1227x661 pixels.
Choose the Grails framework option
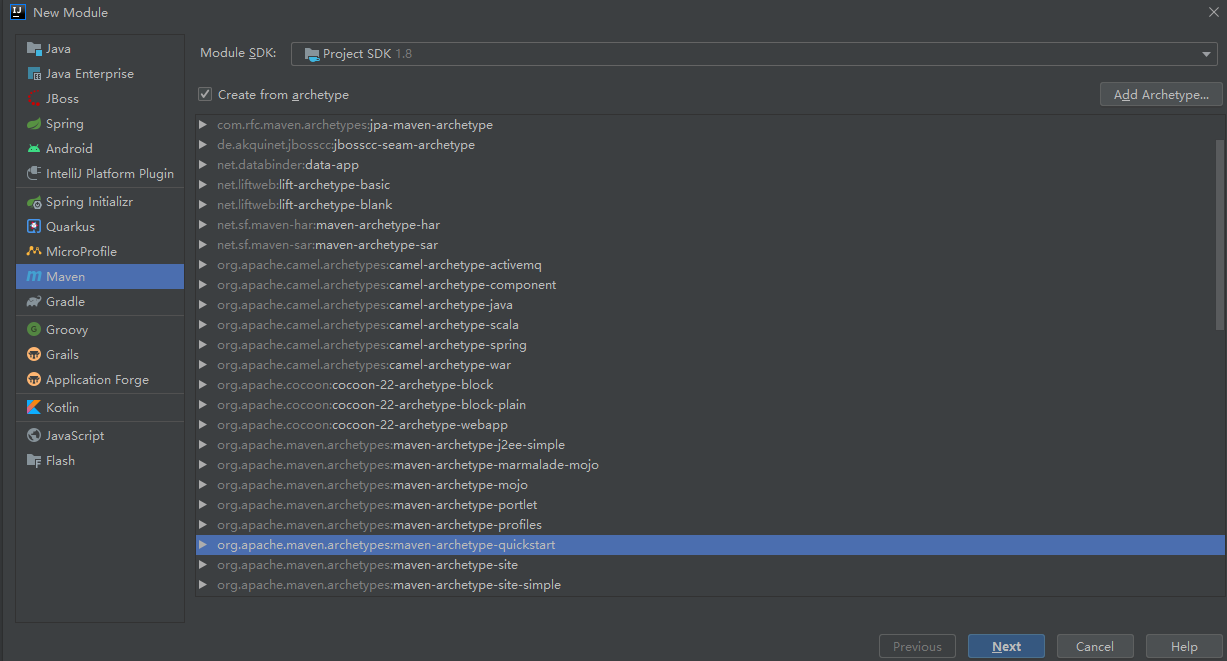pyautogui.click(x=64, y=354)
